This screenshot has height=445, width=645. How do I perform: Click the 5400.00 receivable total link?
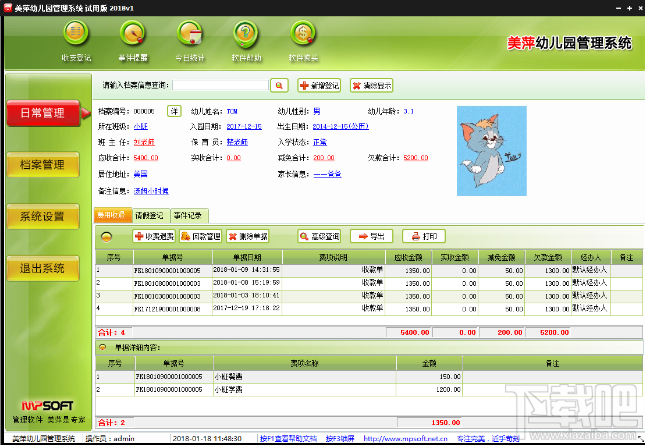[x=146, y=158]
